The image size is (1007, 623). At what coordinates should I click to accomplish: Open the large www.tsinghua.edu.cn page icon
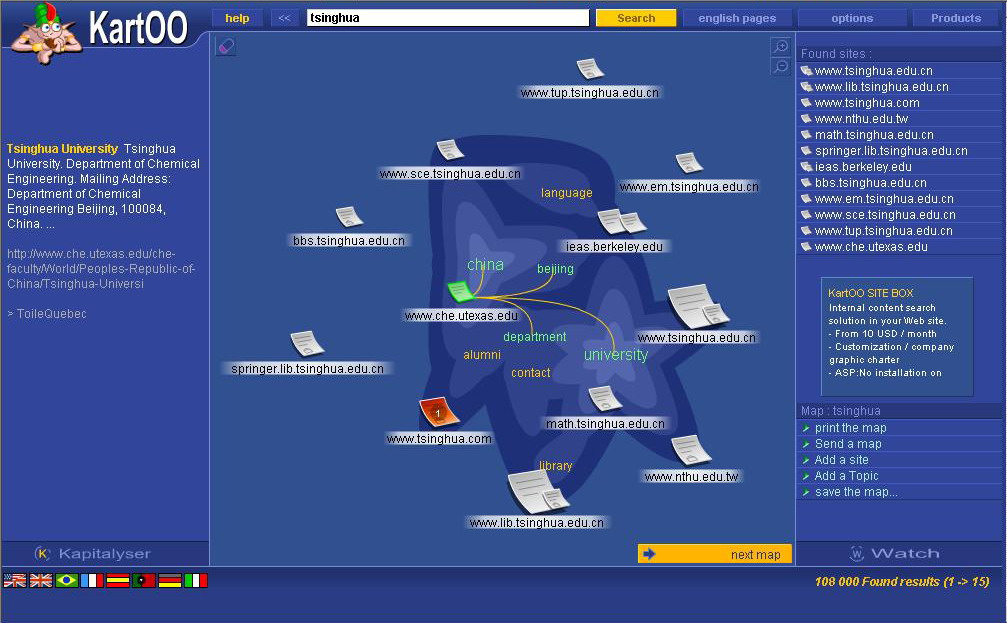tap(698, 306)
